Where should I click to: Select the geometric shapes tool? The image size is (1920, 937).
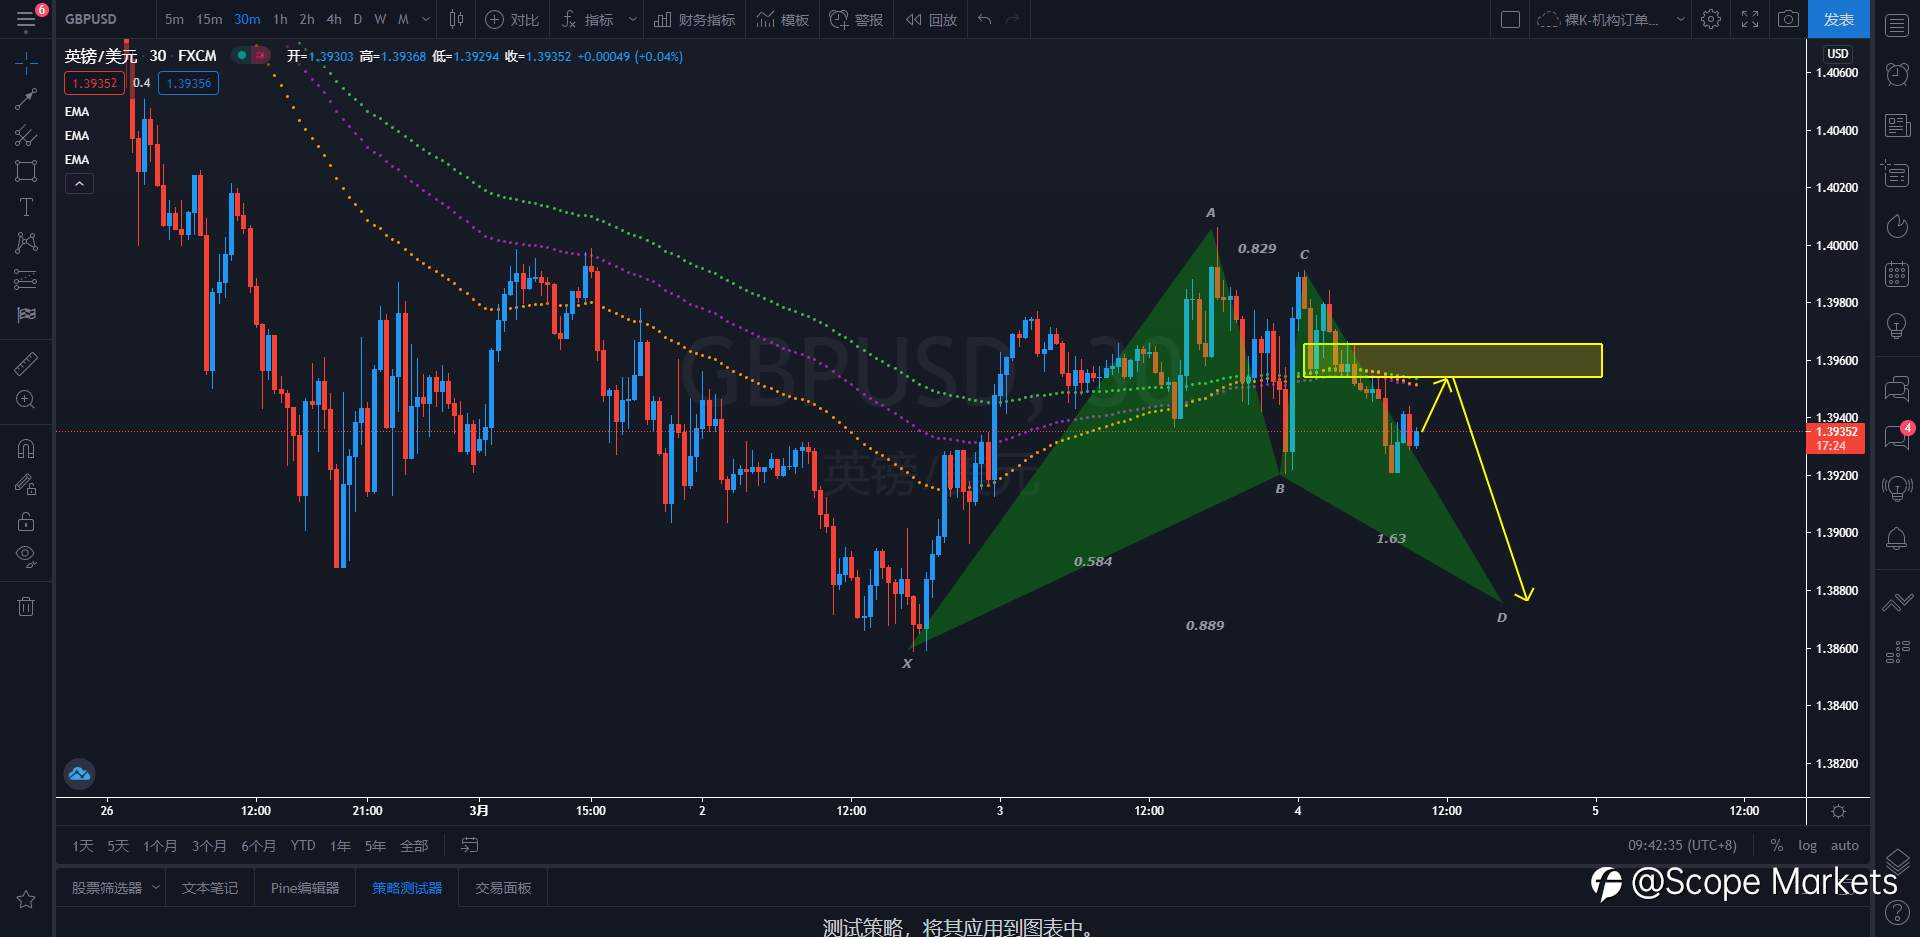click(x=26, y=171)
